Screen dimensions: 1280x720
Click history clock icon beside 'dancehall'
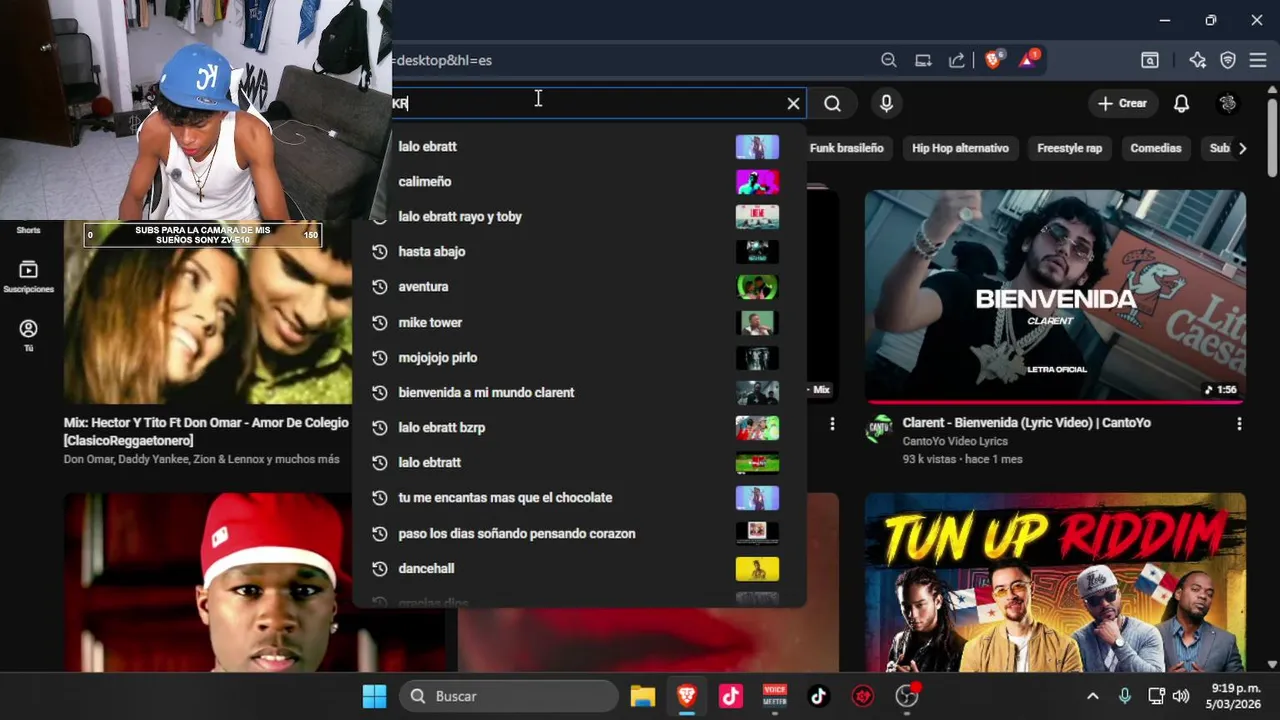[x=379, y=568]
